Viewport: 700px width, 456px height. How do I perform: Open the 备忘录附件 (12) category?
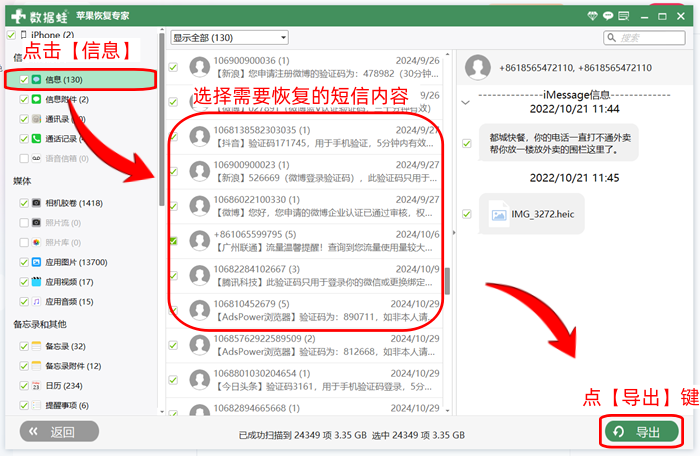coord(73,366)
